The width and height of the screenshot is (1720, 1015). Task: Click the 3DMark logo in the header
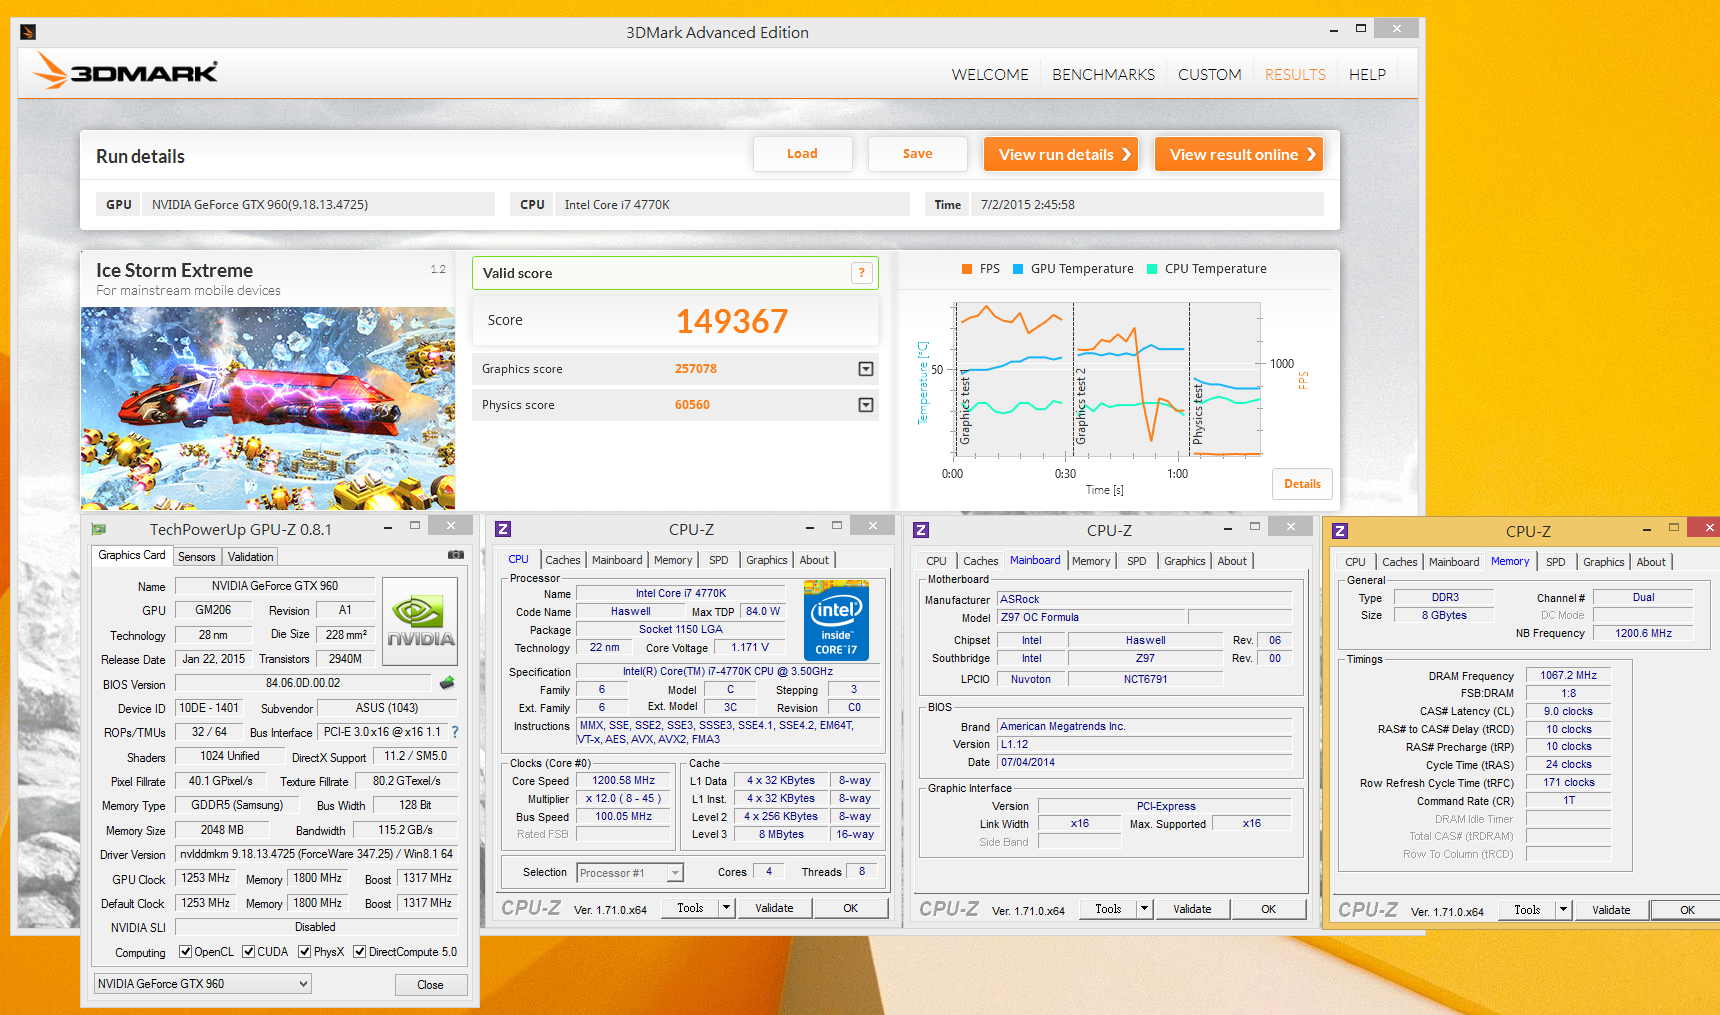point(125,72)
